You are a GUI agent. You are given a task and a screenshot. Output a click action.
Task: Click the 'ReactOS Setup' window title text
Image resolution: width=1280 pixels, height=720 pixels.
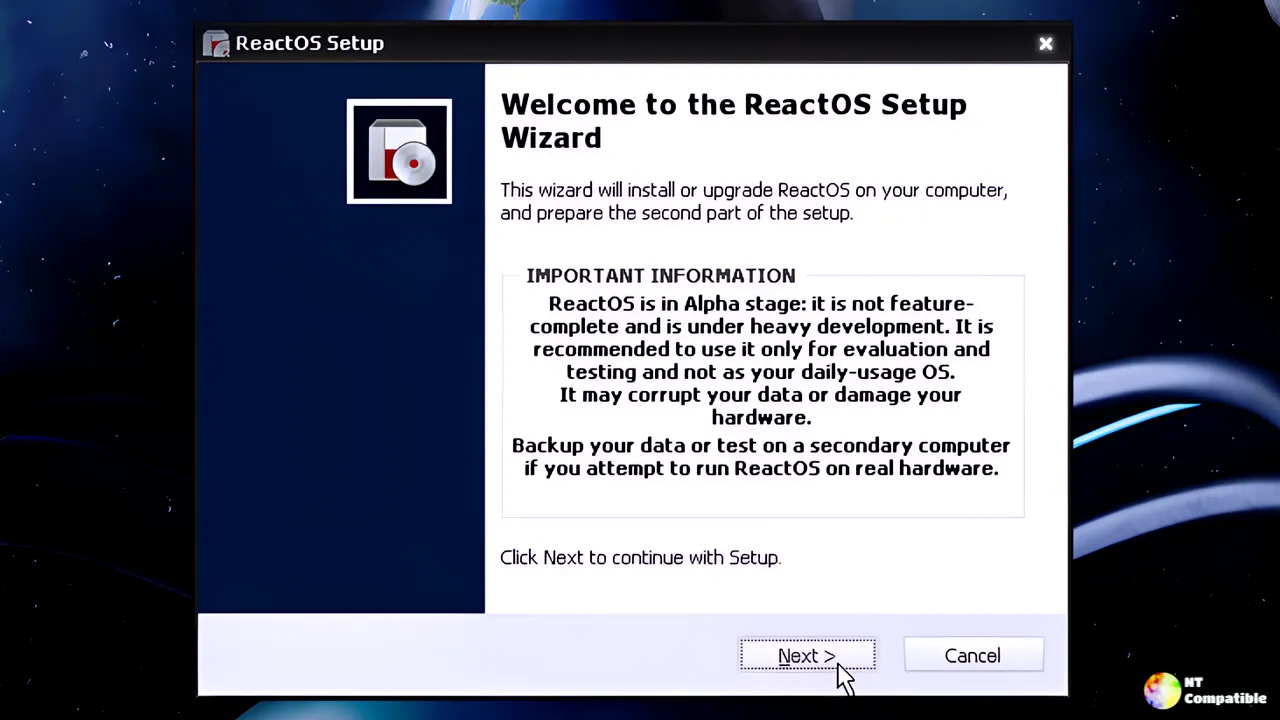point(310,44)
